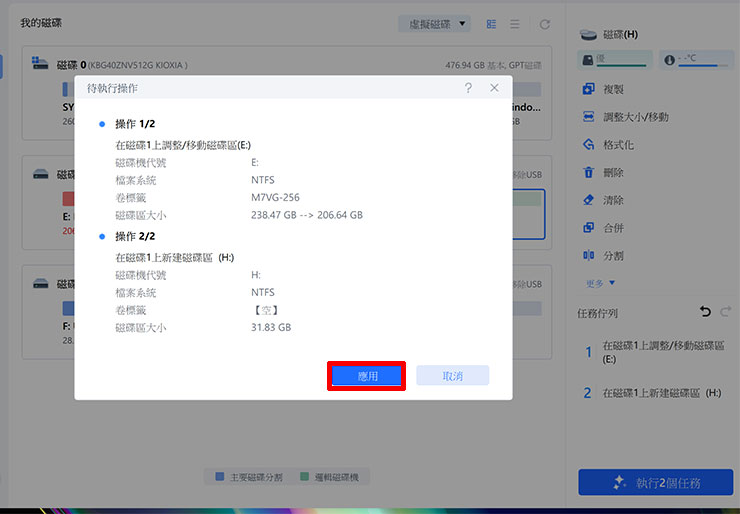Click the M7VG-256 volume label value
The height and width of the screenshot is (514, 740).
coord(275,197)
